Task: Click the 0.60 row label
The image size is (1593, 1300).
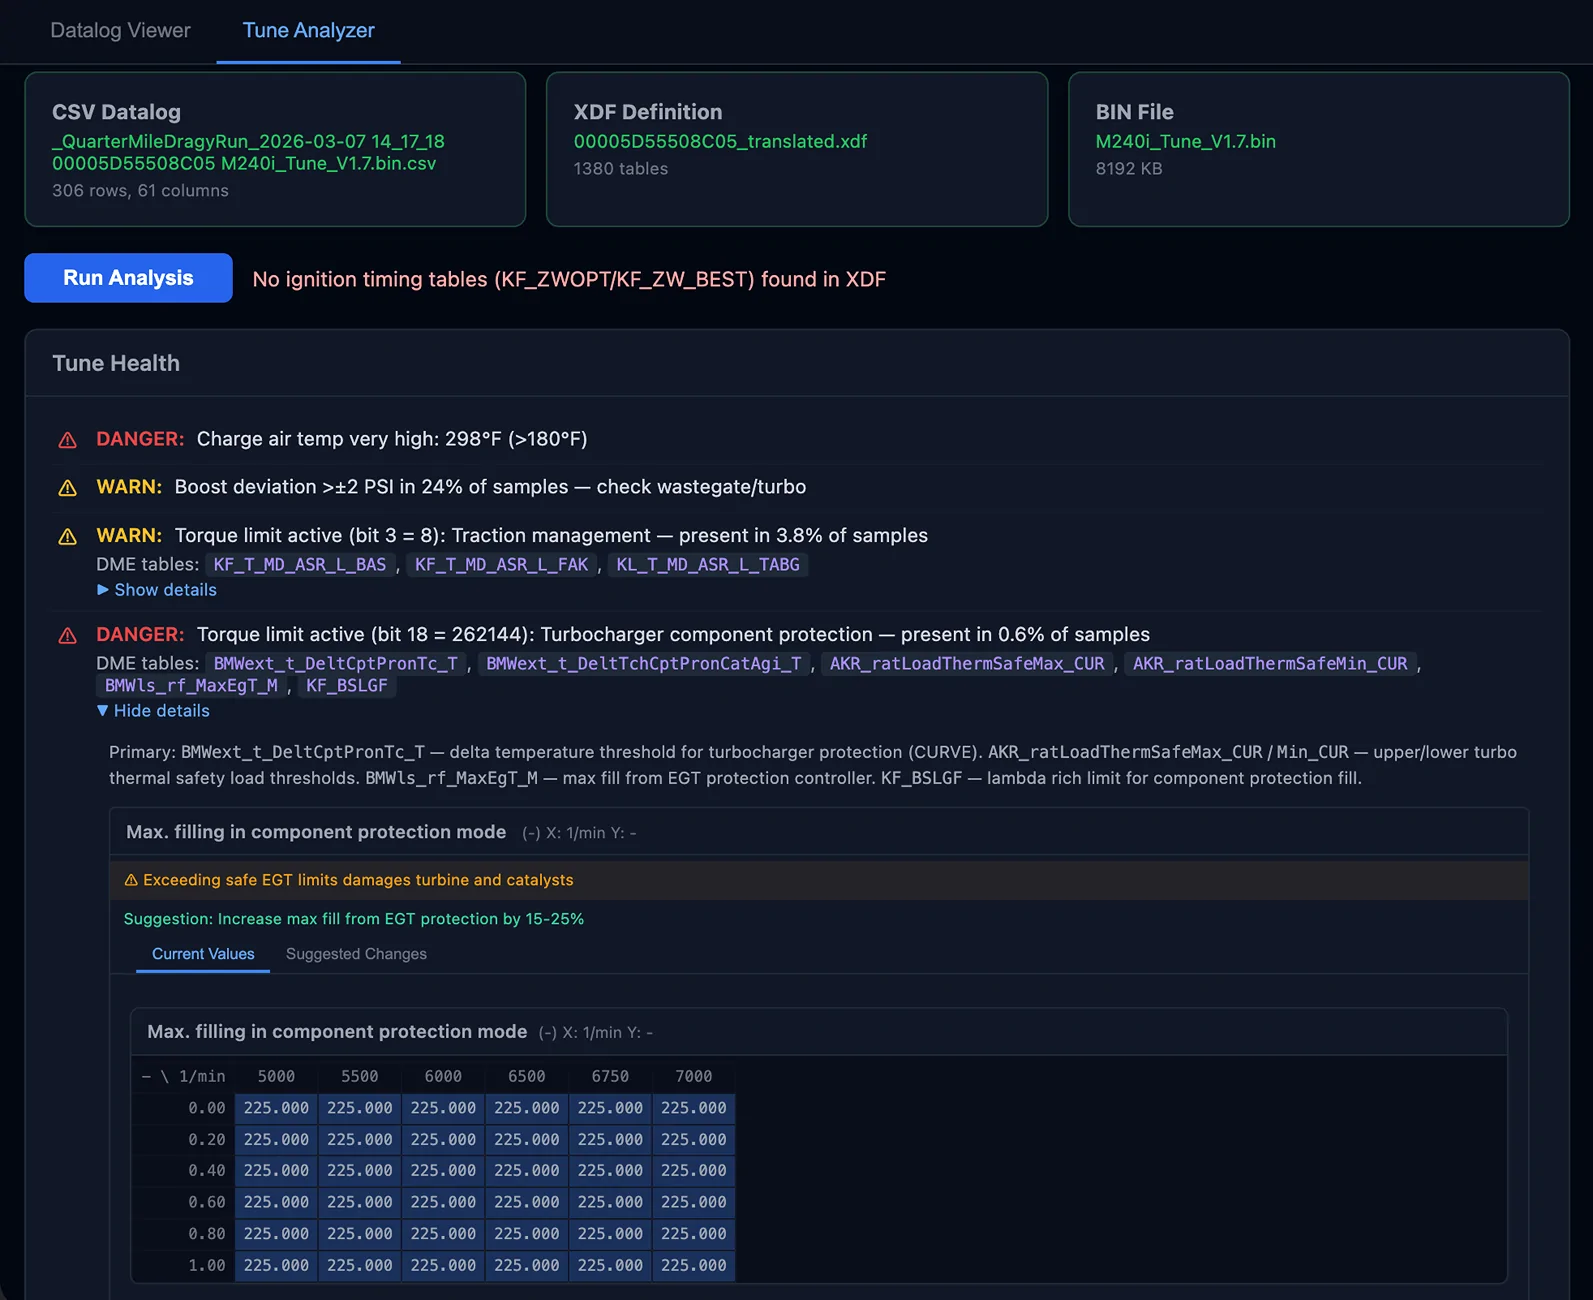Action: click(207, 1202)
